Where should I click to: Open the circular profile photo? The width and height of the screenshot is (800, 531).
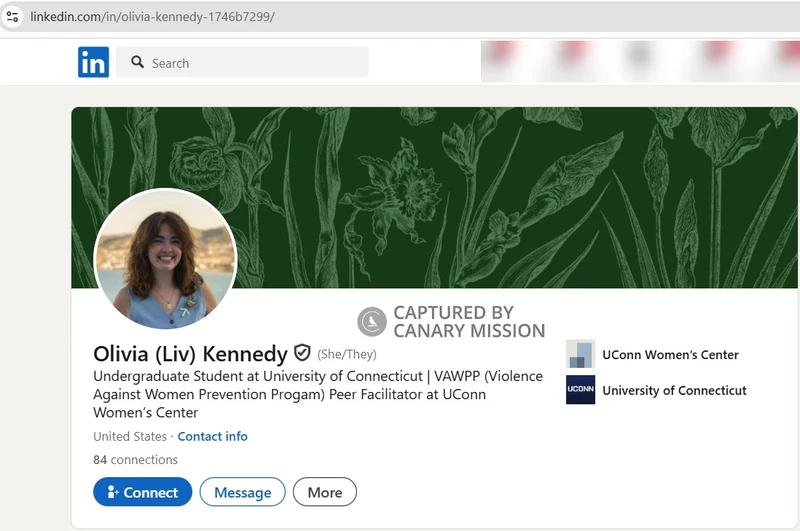165,259
